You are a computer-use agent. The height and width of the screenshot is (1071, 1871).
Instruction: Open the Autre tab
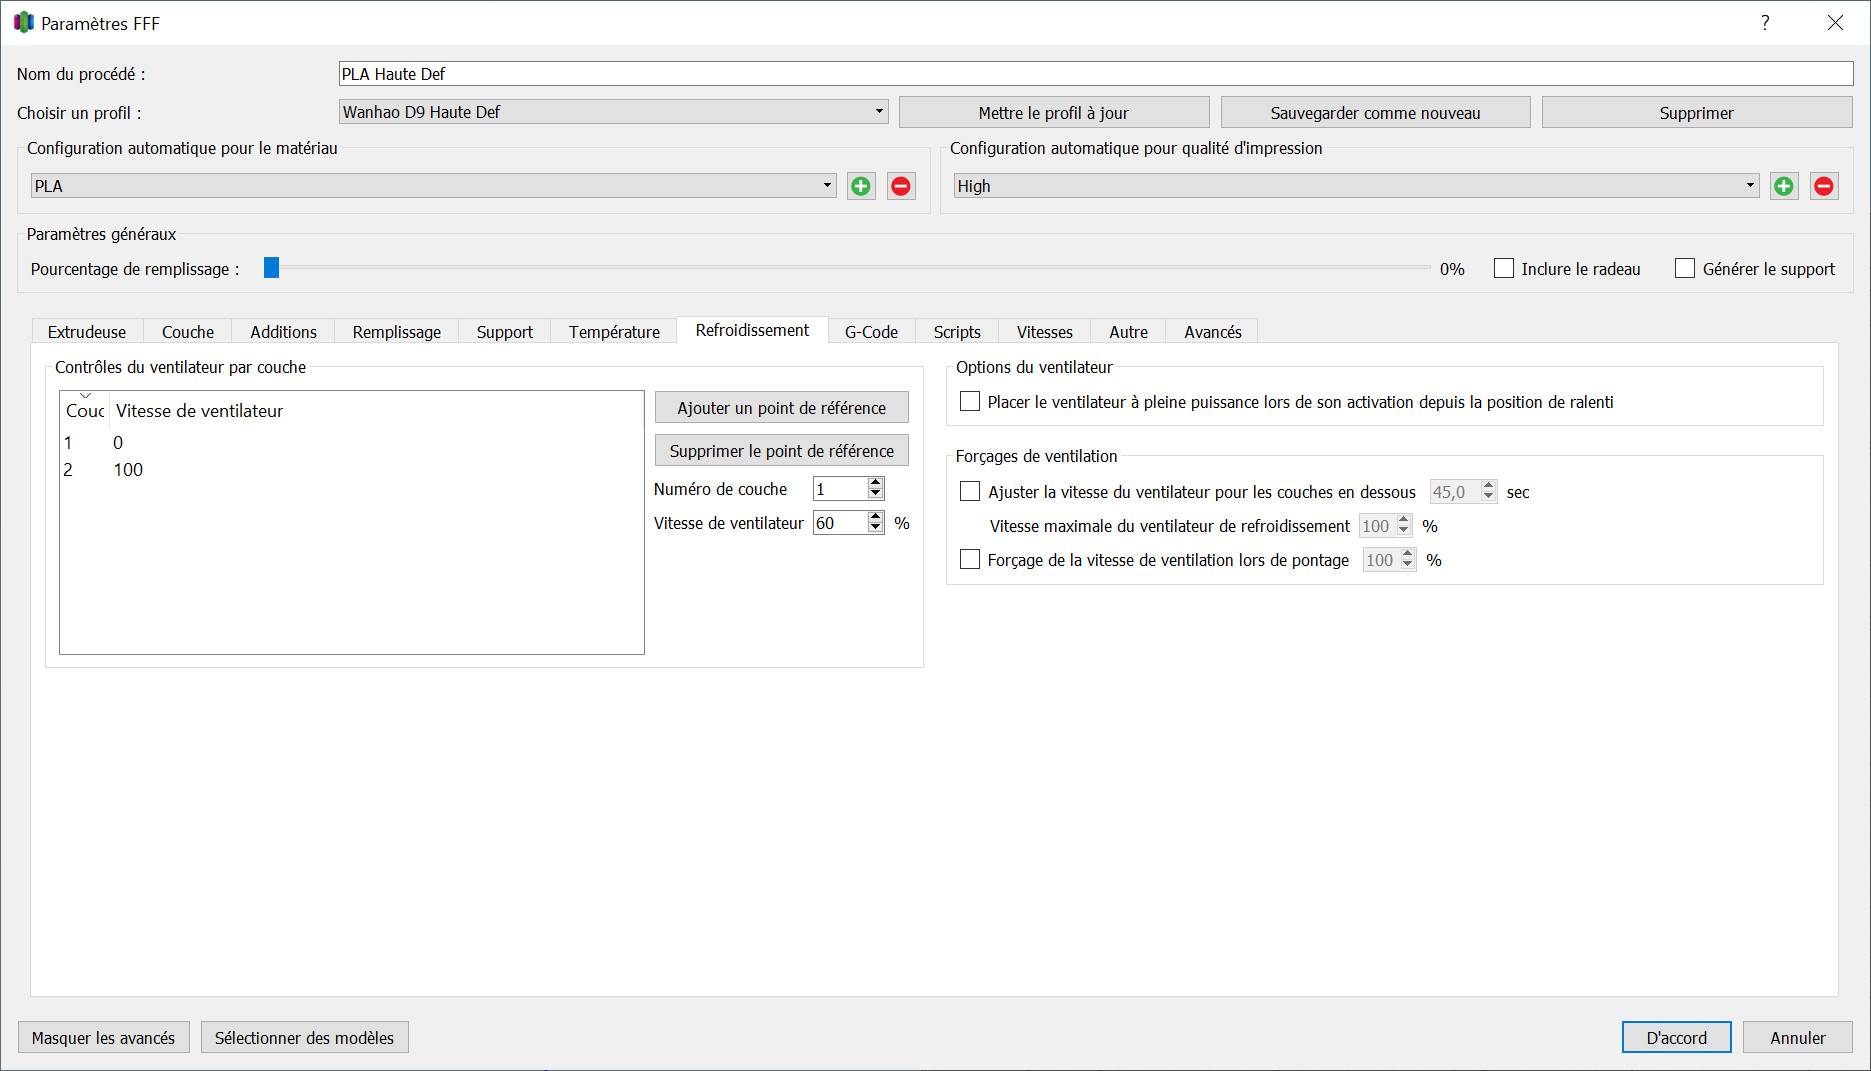[x=1128, y=332]
